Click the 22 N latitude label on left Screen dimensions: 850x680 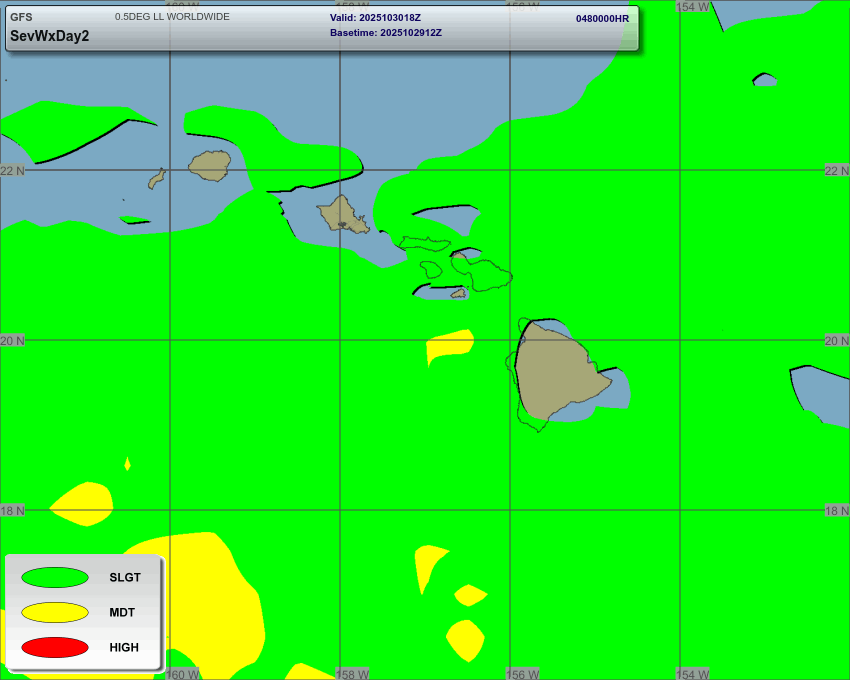click(13, 171)
